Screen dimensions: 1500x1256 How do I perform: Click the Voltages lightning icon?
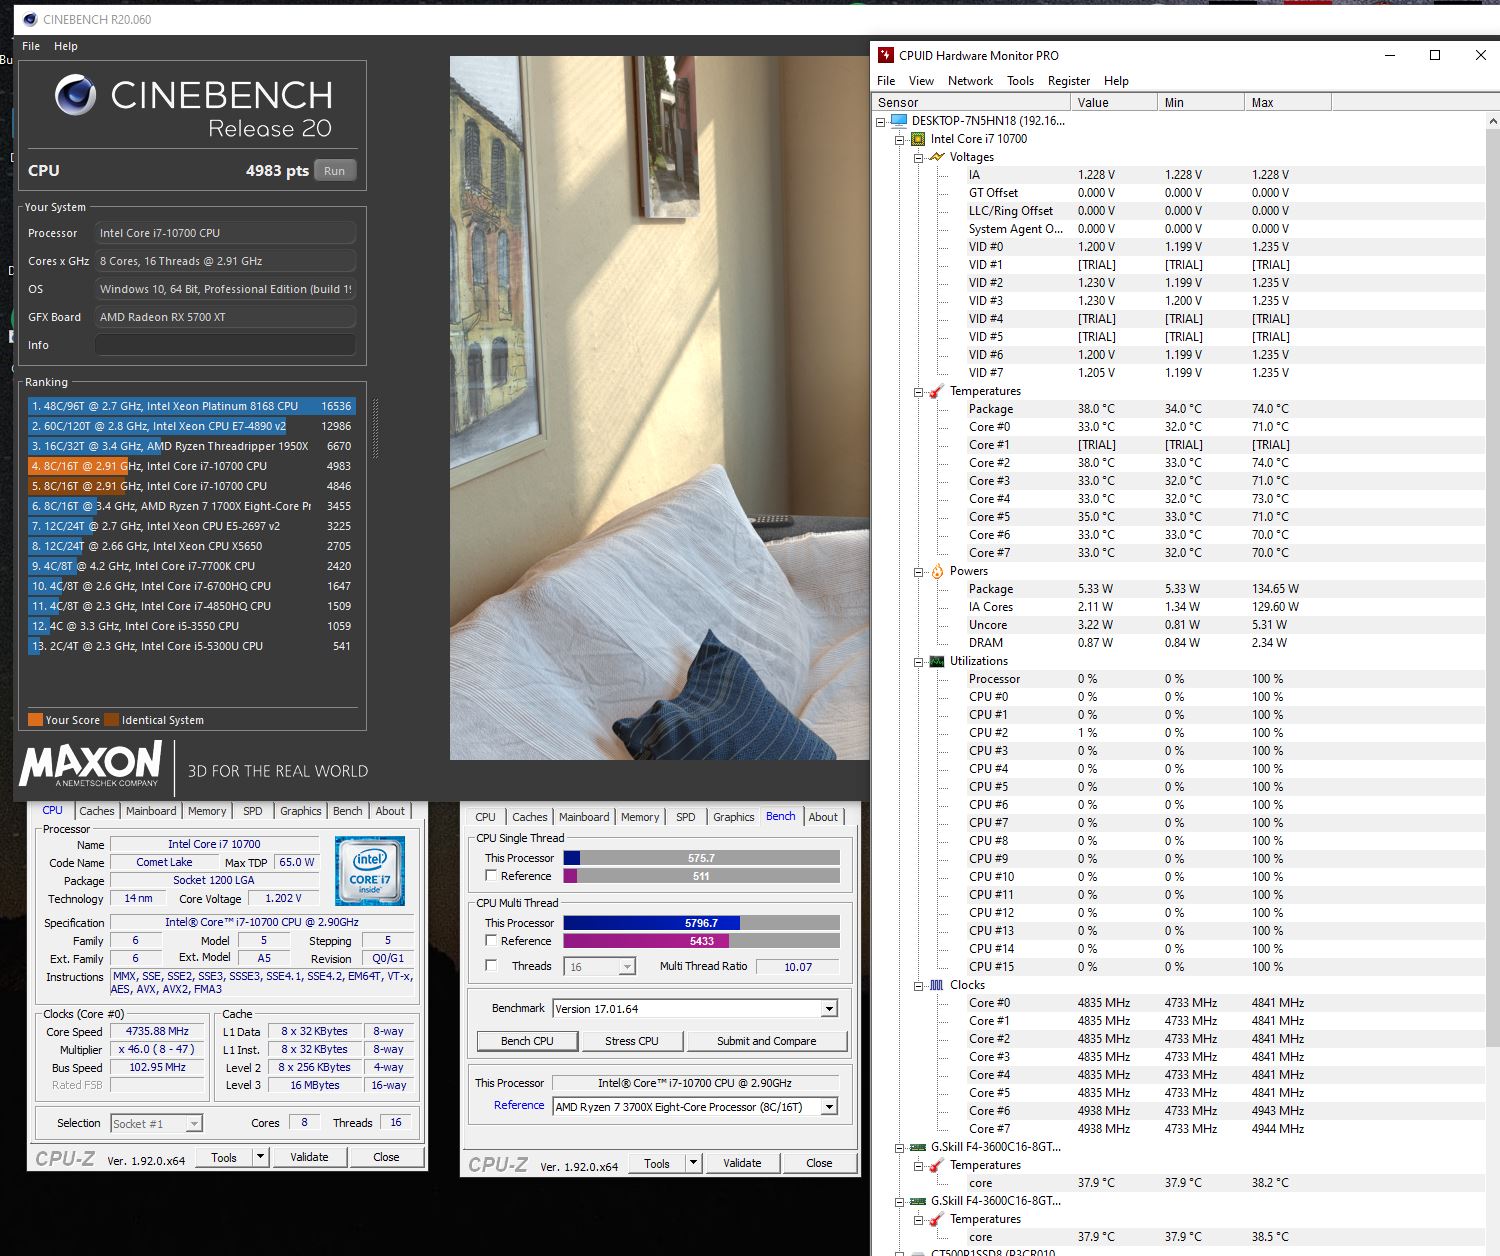point(936,157)
